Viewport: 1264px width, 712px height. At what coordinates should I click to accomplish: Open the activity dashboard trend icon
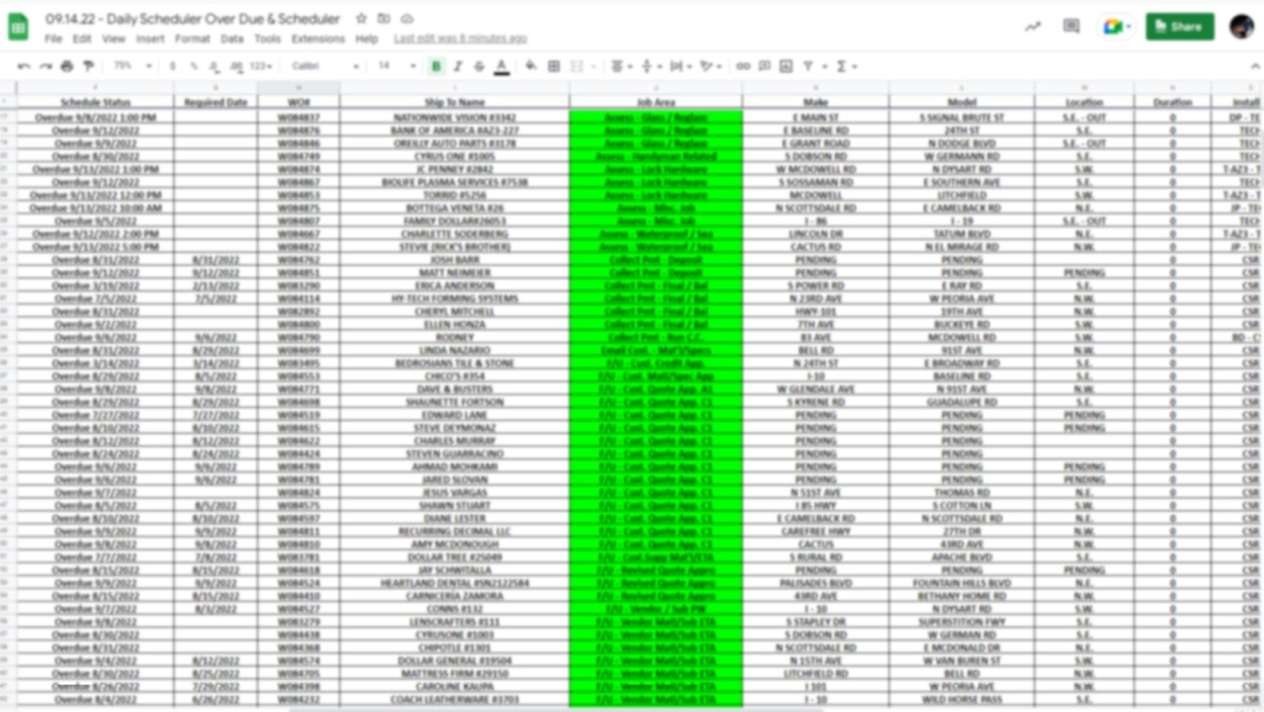[x=1032, y=27]
